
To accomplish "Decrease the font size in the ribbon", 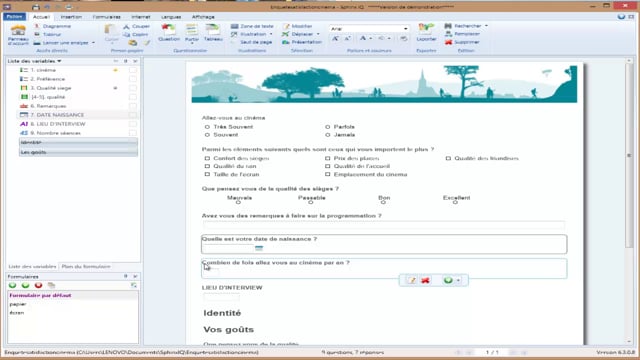I will [347, 38].
